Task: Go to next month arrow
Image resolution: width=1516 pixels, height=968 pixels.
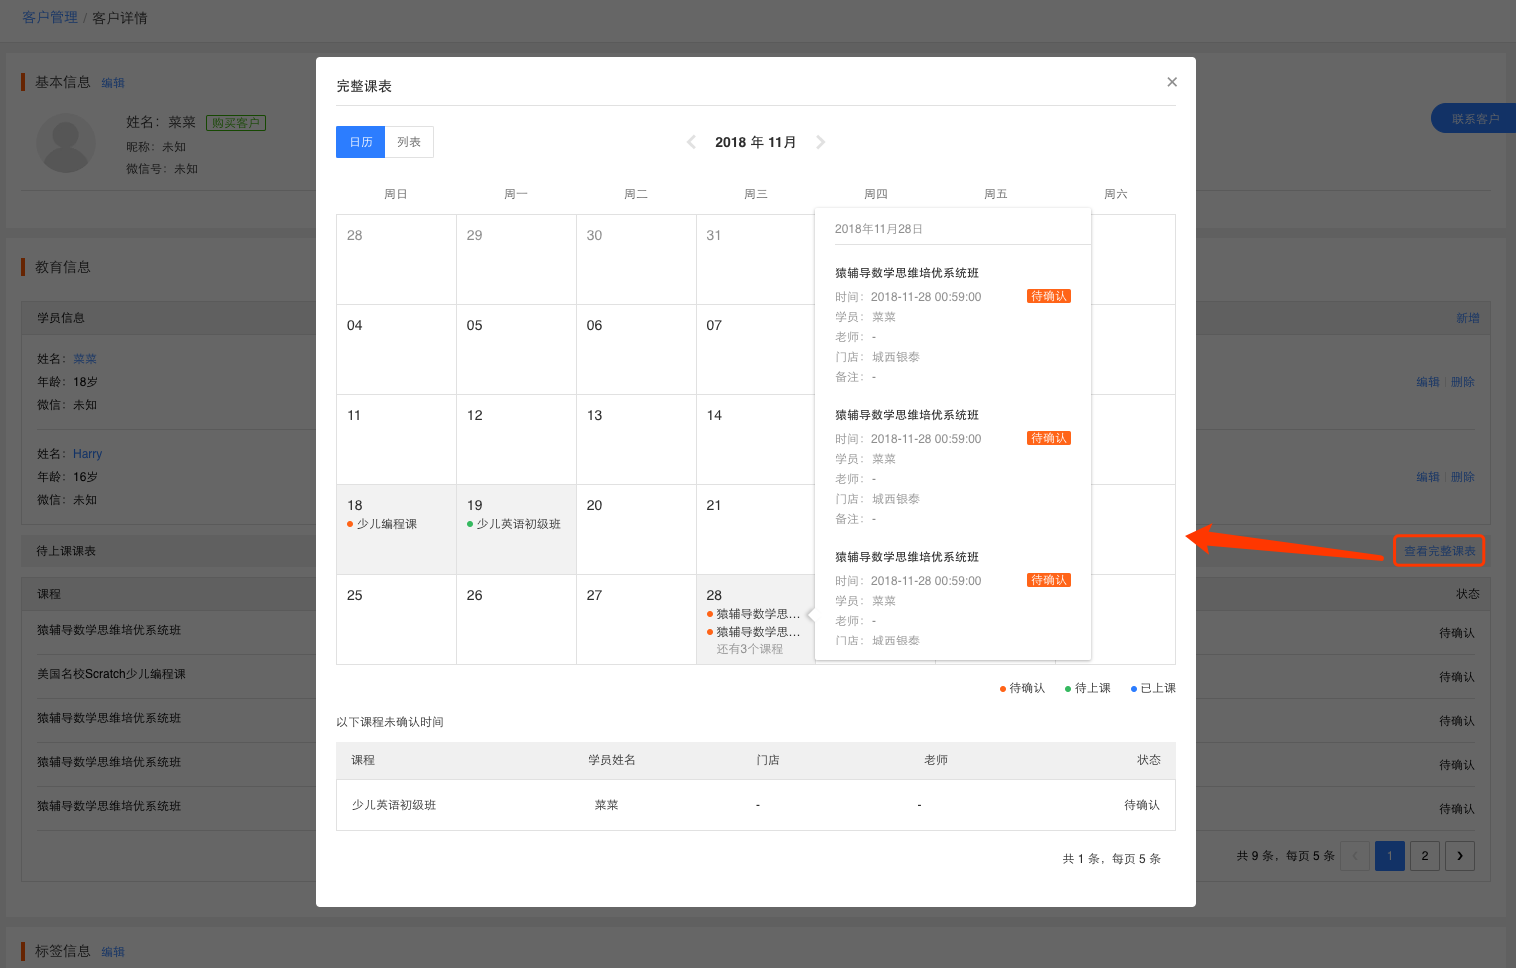Action: pos(821,142)
